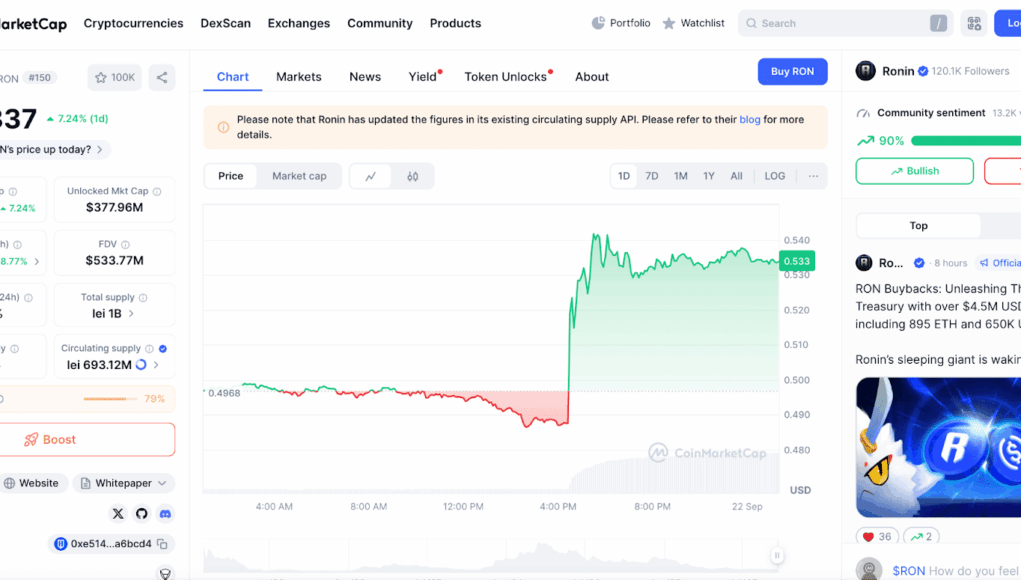Switch to the News tab

pyautogui.click(x=365, y=77)
